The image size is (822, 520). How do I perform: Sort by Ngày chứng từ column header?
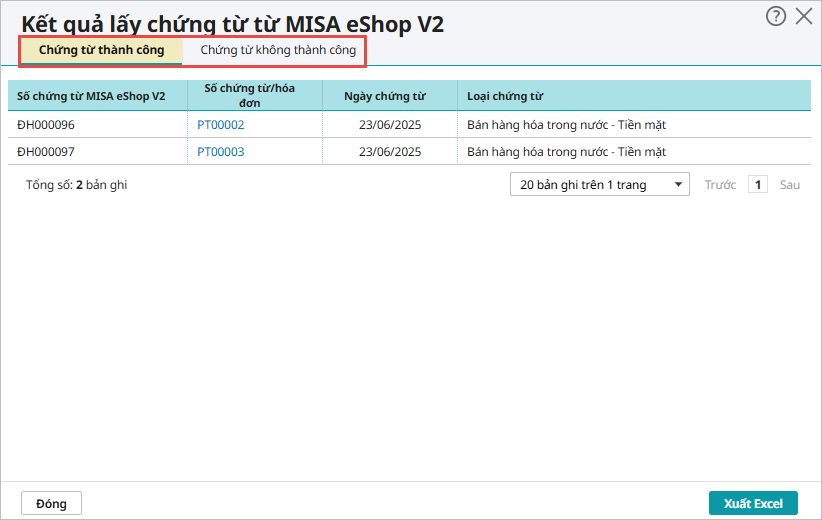pyautogui.click(x=385, y=96)
